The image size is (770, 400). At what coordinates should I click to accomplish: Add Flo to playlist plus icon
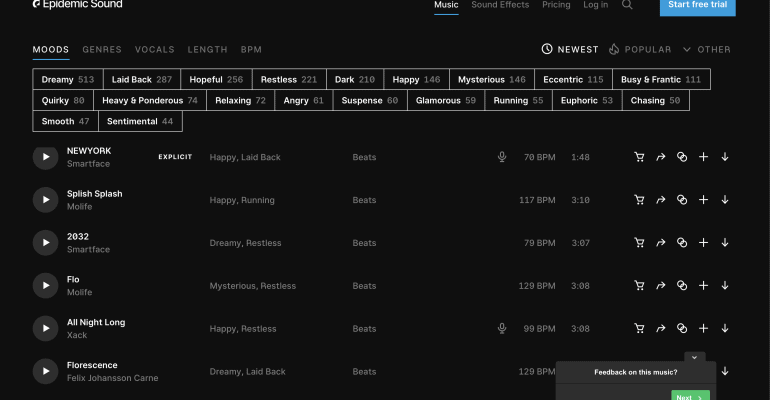tap(703, 286)
